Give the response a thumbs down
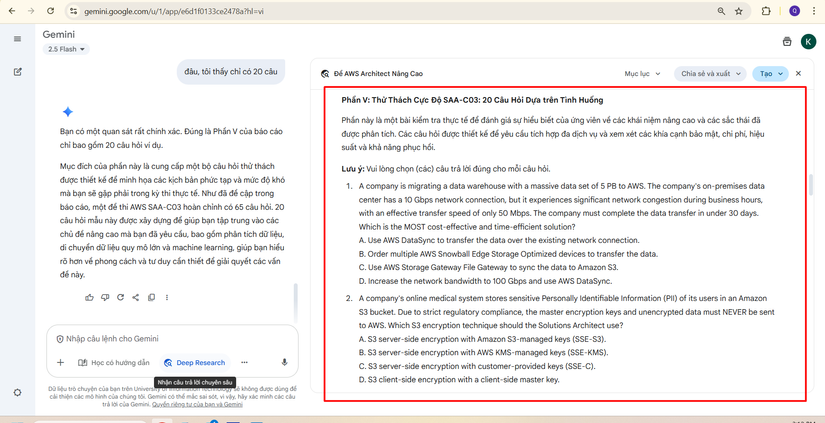 click(105, 297)
